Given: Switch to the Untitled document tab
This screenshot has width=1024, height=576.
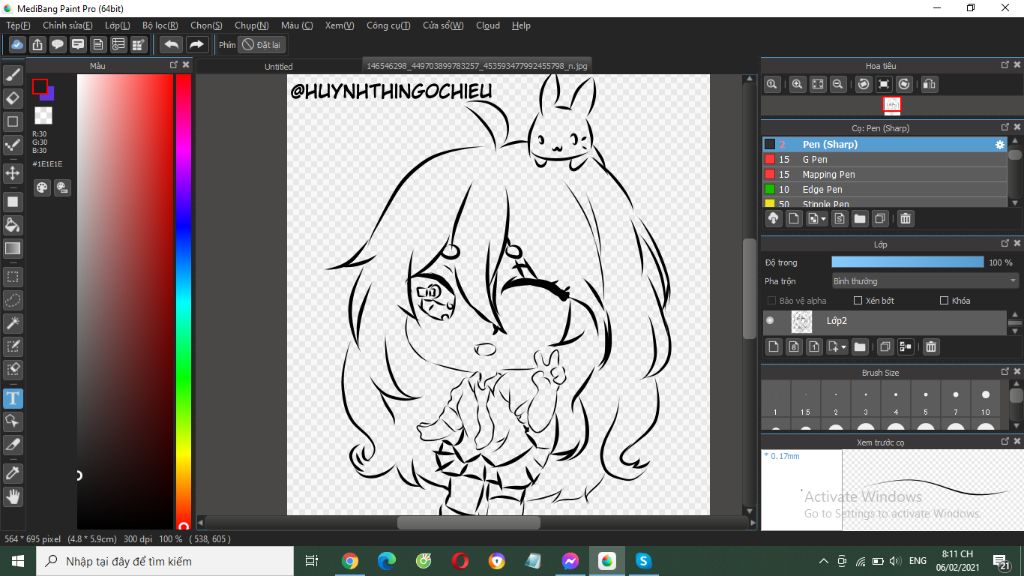Looking at the screenshot, I should coord(278,66).
